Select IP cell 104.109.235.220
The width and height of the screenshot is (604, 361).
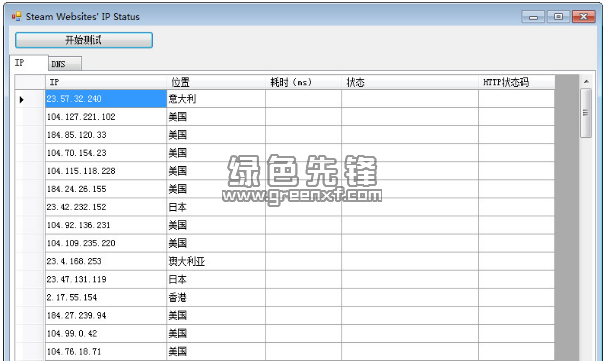pyautogui.click(x=106, y=243)
